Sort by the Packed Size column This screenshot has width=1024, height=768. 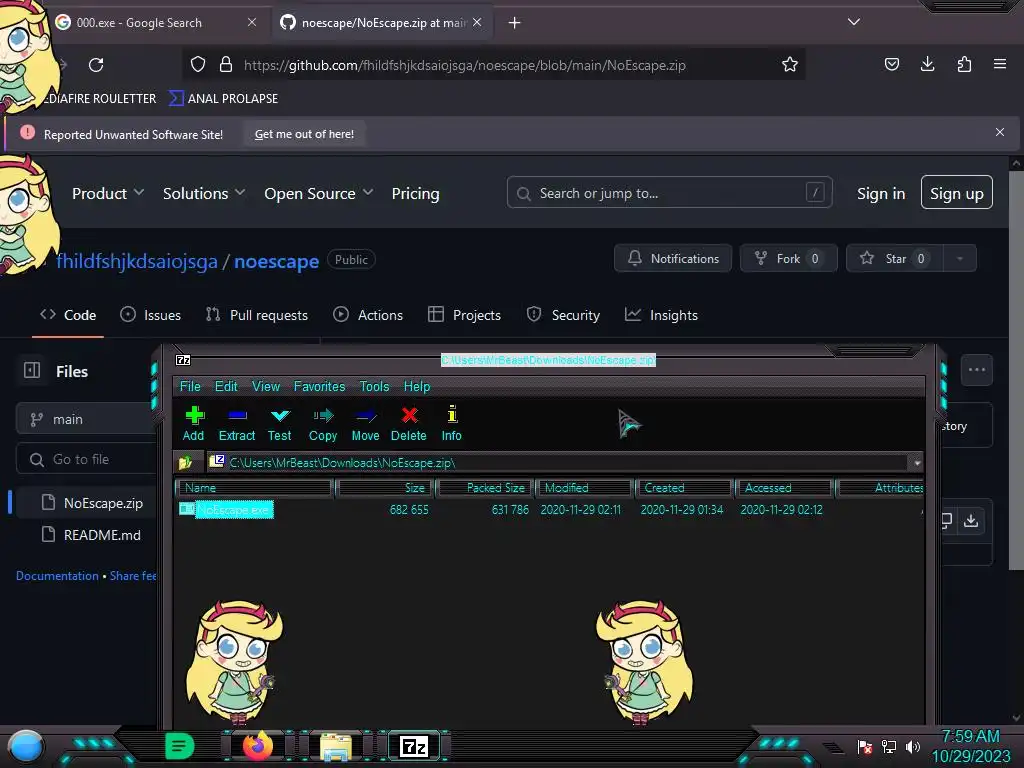(x=485, y=488)
